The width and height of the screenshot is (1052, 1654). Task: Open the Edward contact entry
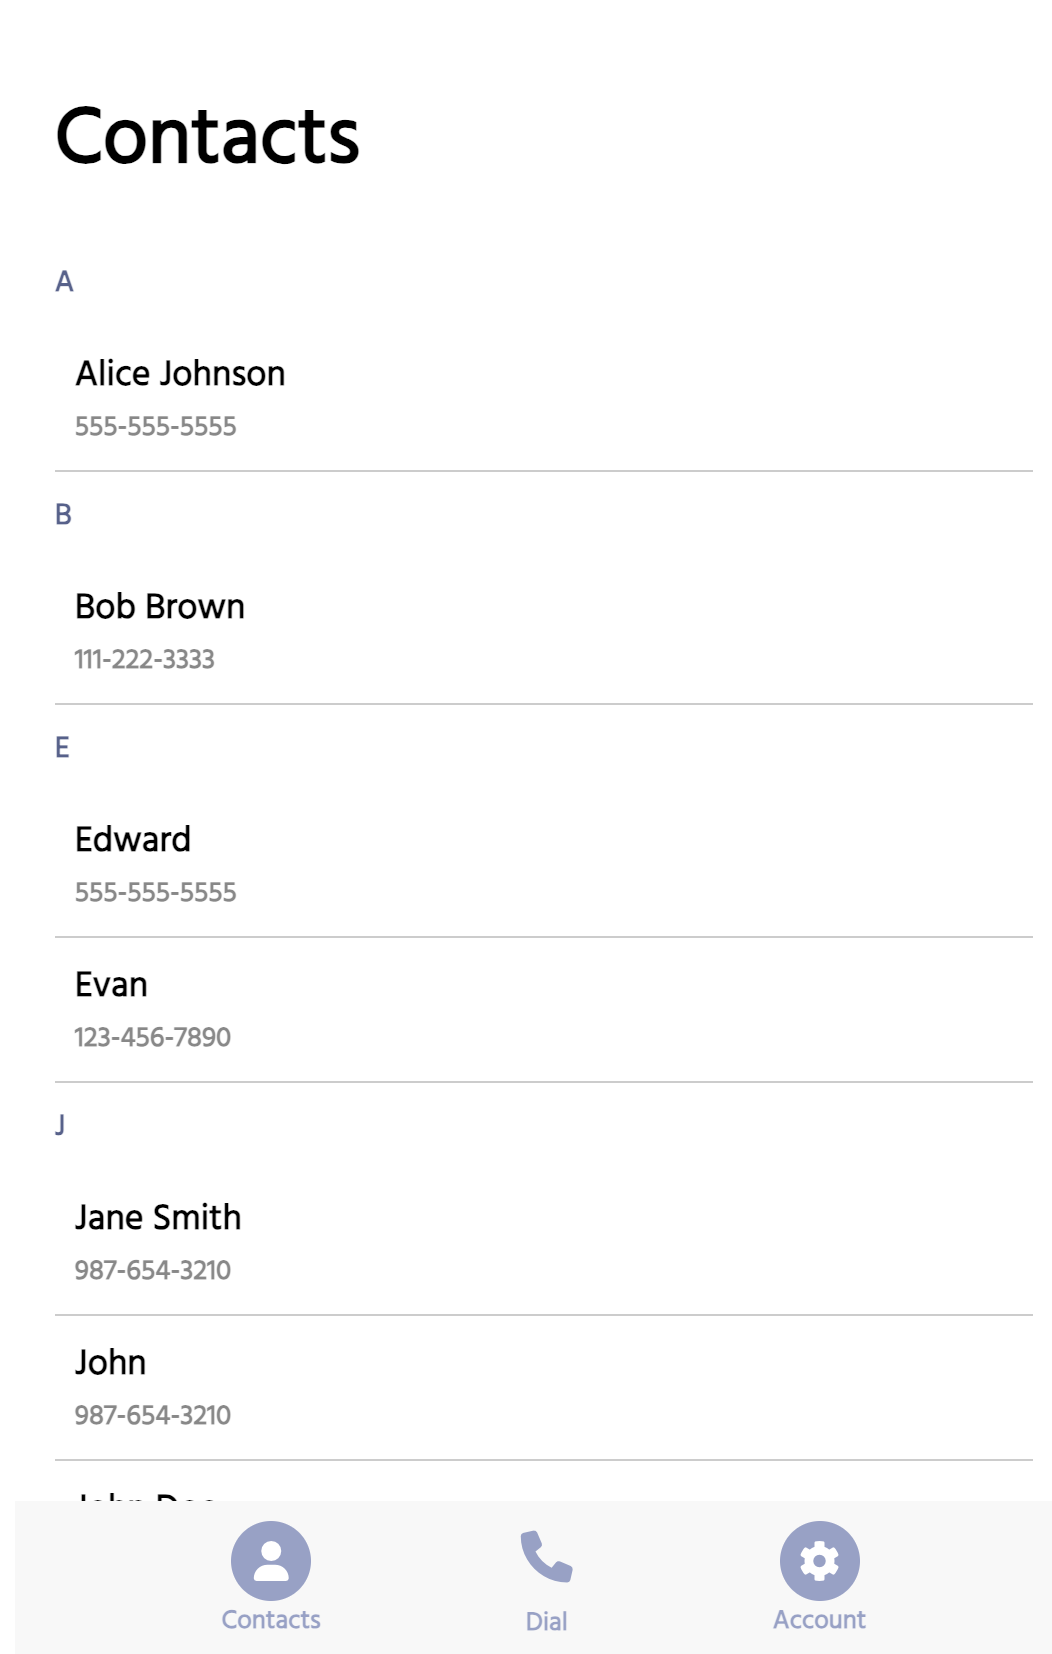coord(133,840)
